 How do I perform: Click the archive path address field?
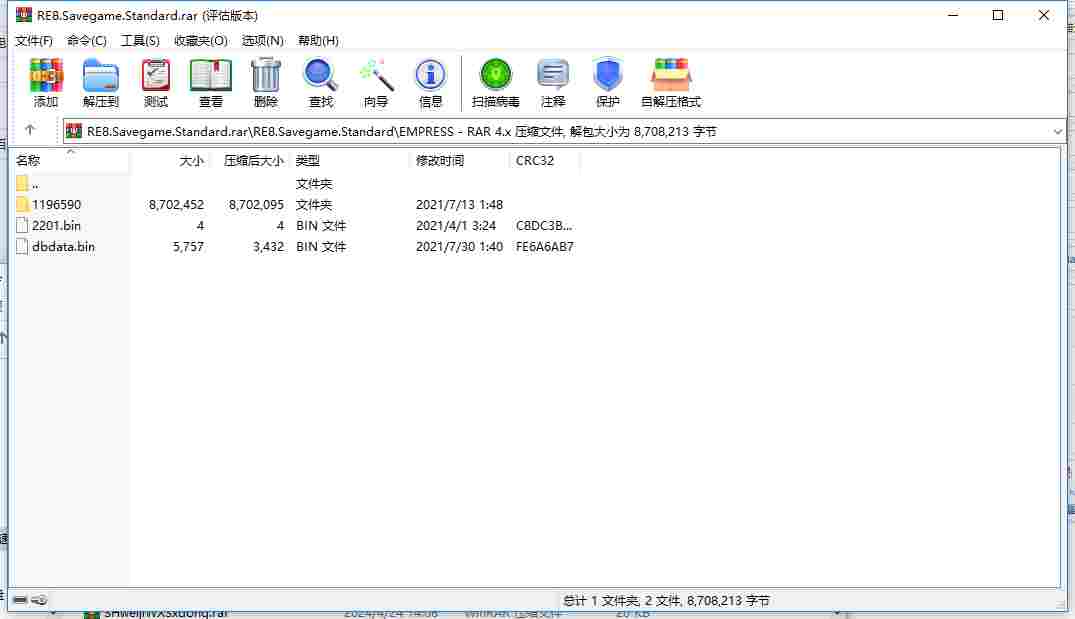click(562, 131)
